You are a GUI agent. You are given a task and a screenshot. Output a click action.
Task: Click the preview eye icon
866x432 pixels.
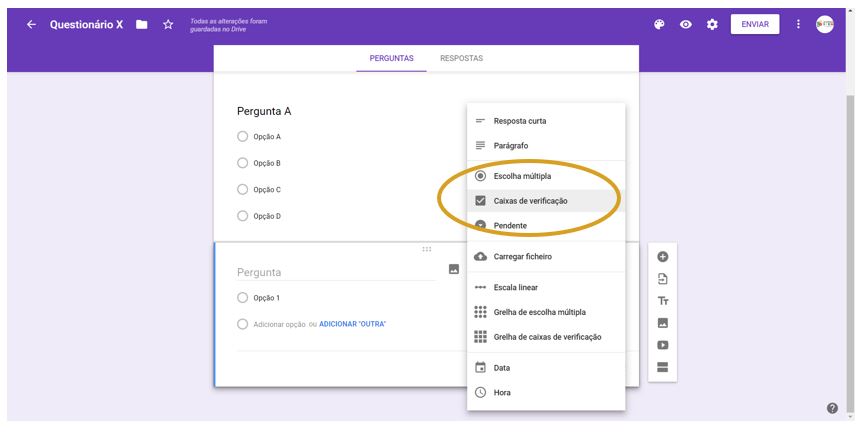click(x=686, y=25)
